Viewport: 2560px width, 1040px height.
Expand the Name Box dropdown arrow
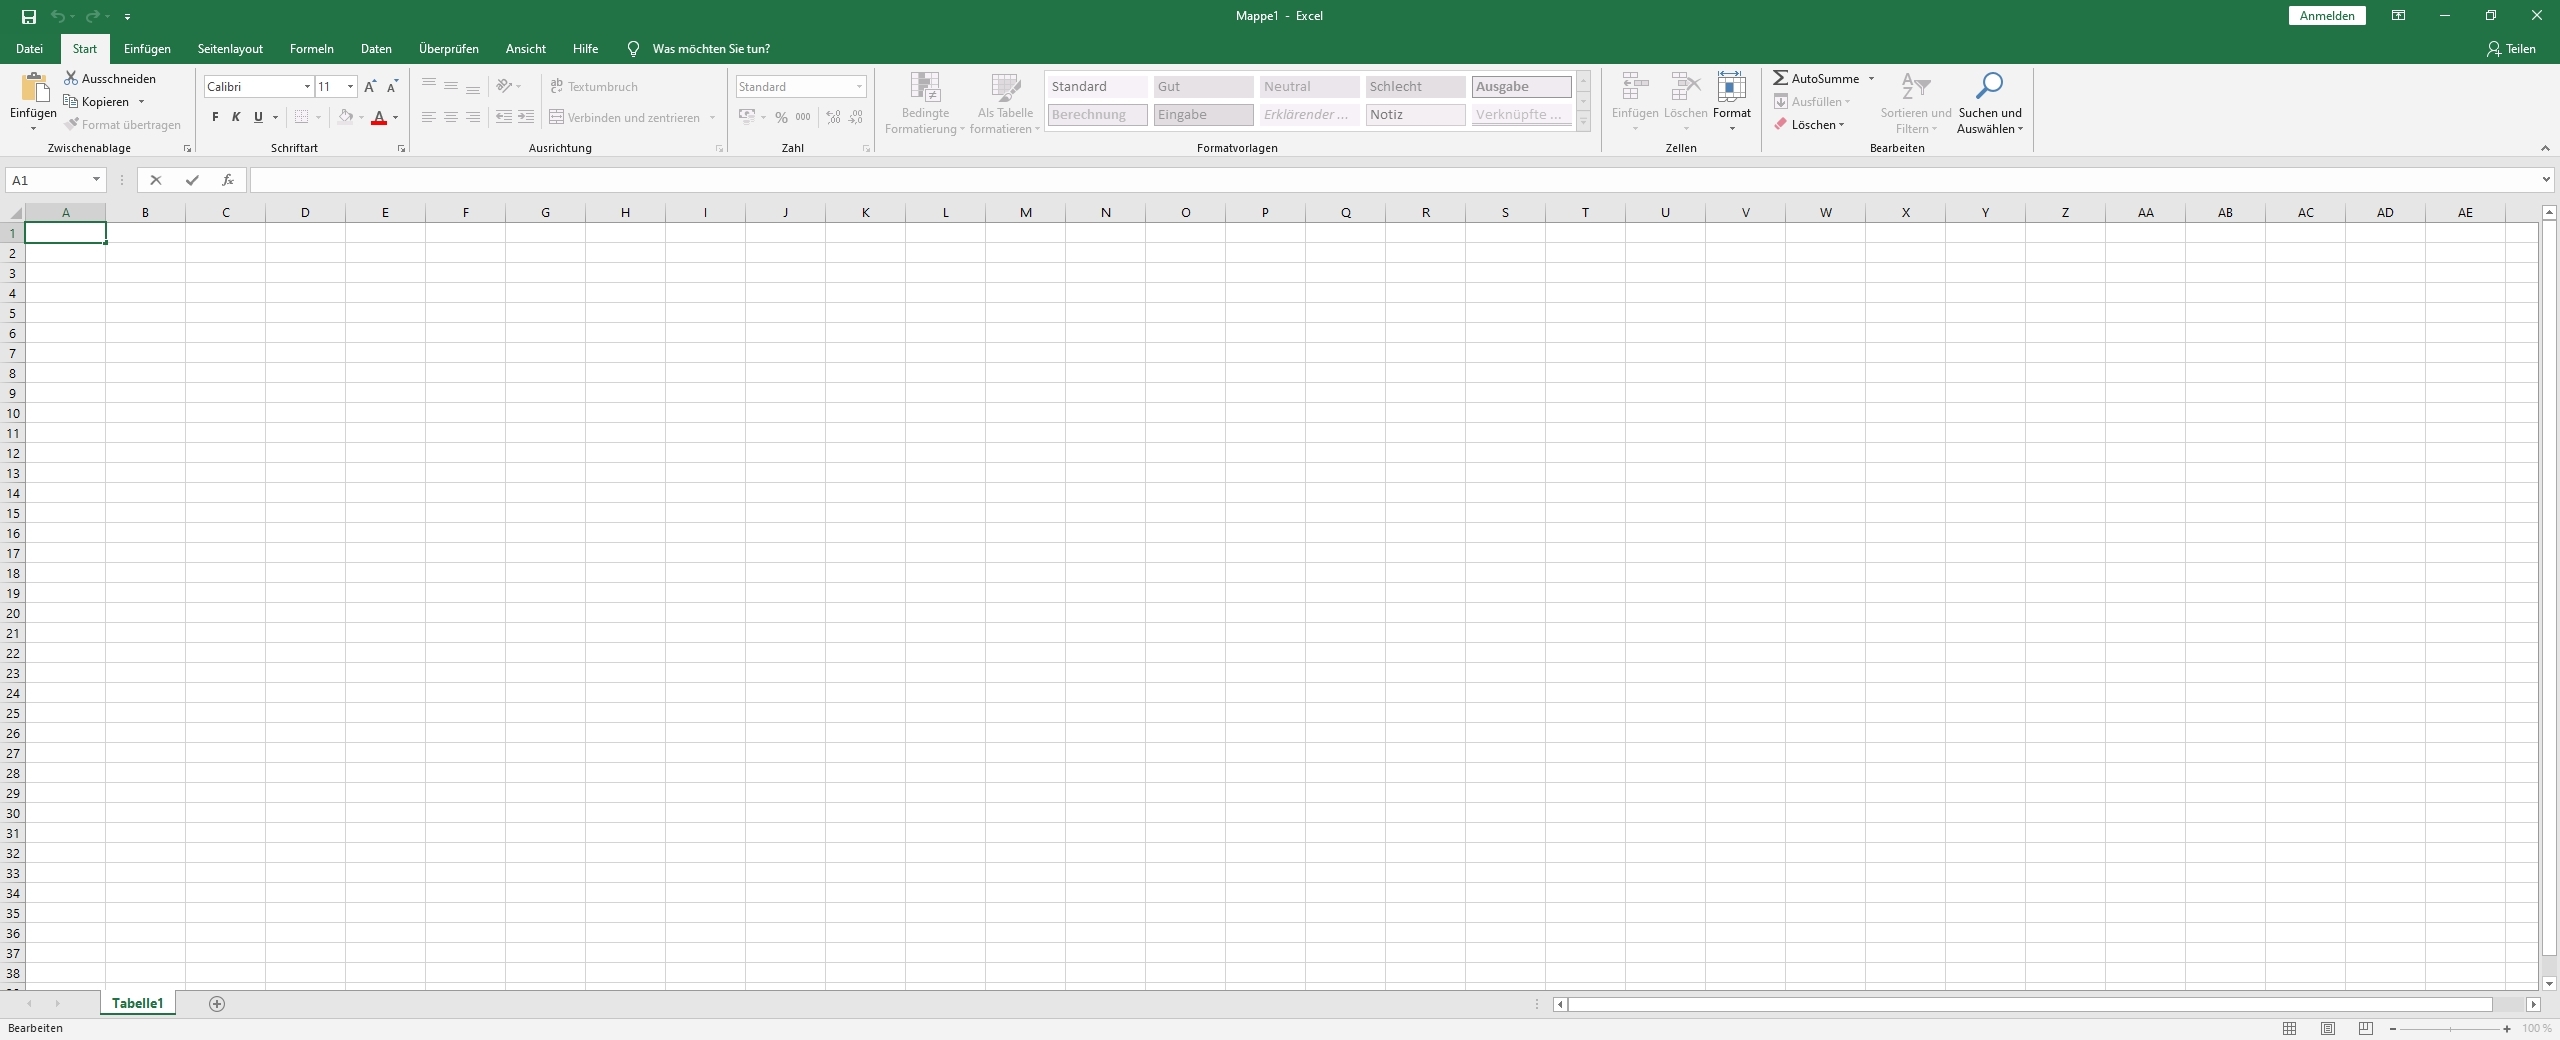96,180
